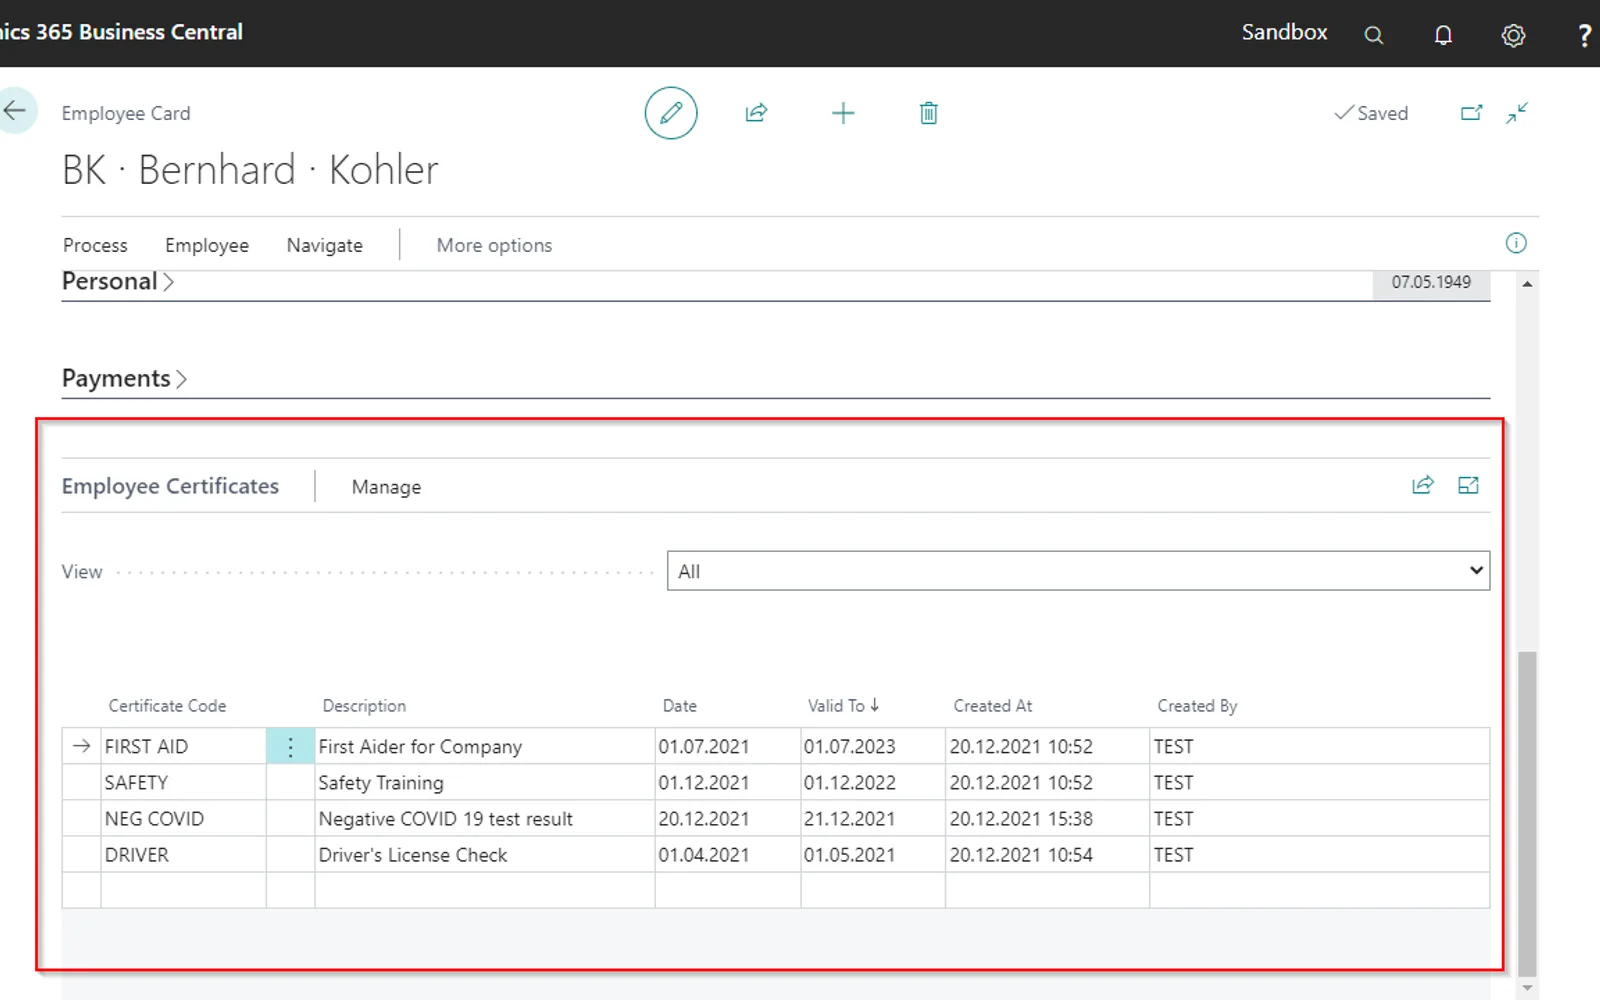Open the Manage menu for certificates
This screenshot has height=1000, width=1600.
386,487
